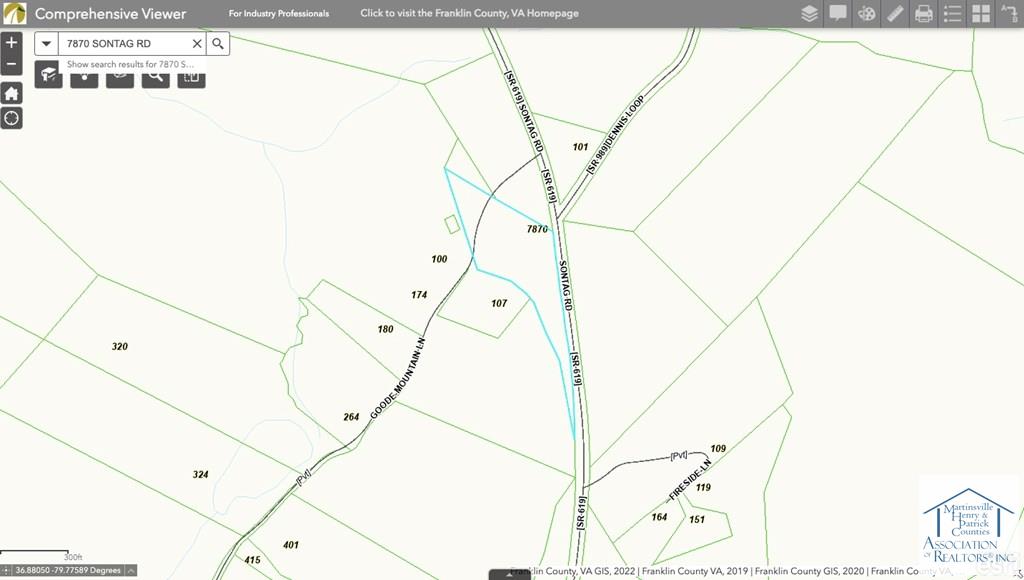Expand the coordinates widget arrow at bottom left
This screenshot has width=1024, height=580.
point(131,570)
